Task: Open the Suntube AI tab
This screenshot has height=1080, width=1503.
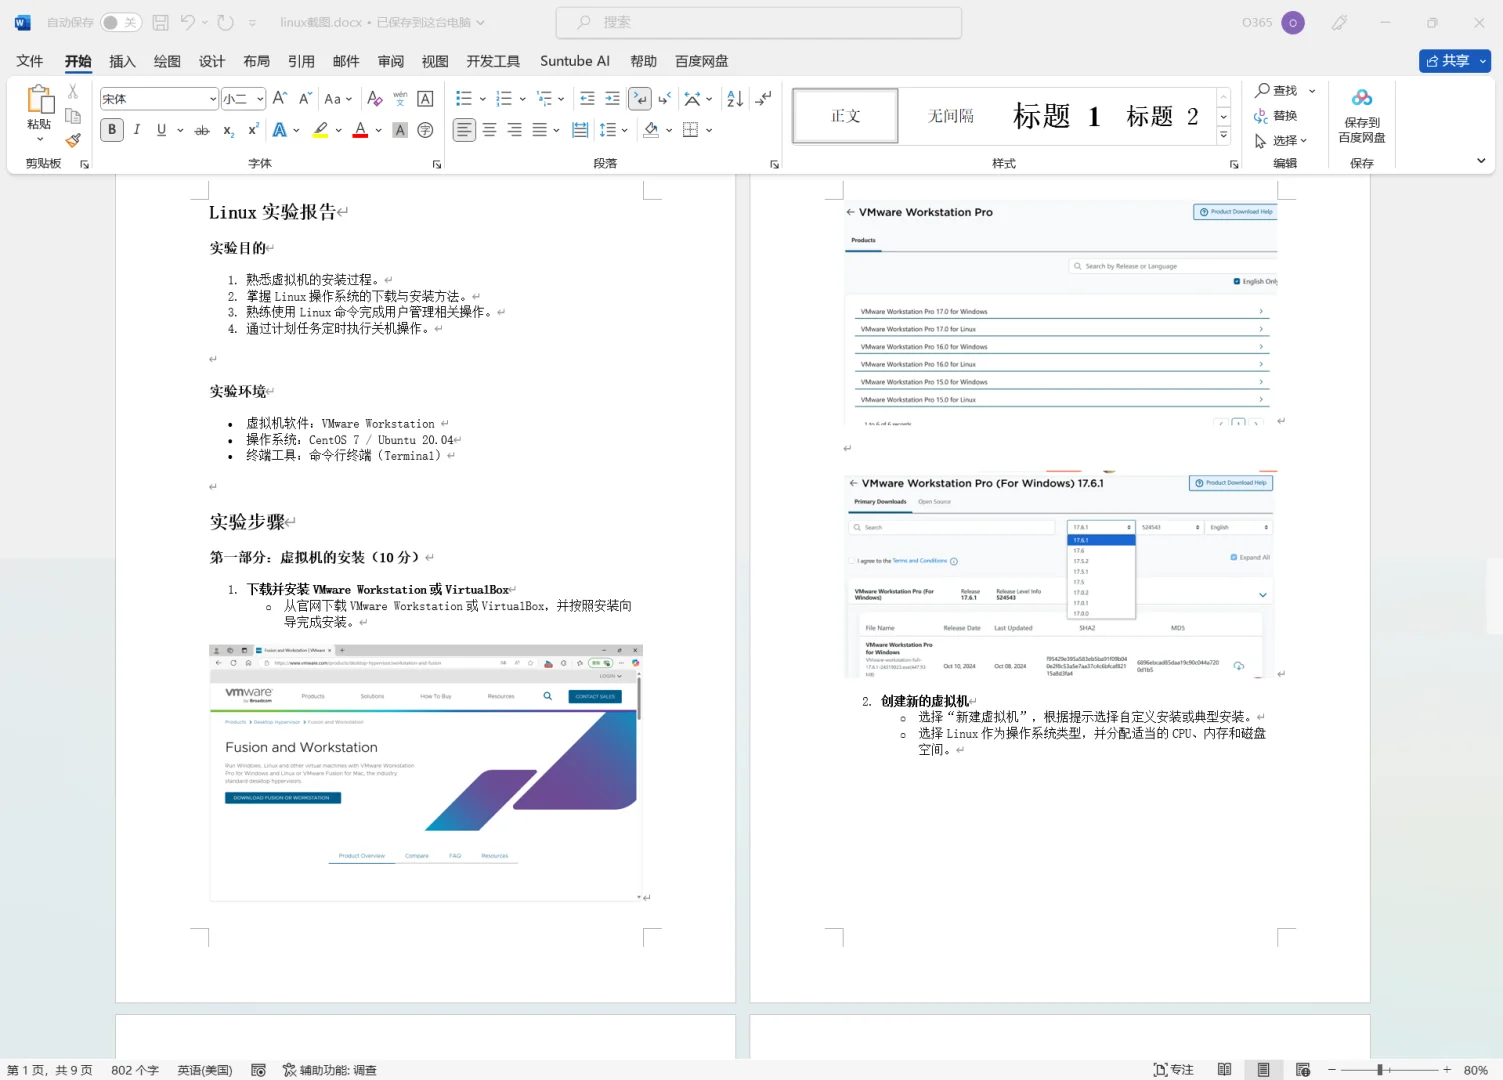Action: pos(574,61)
